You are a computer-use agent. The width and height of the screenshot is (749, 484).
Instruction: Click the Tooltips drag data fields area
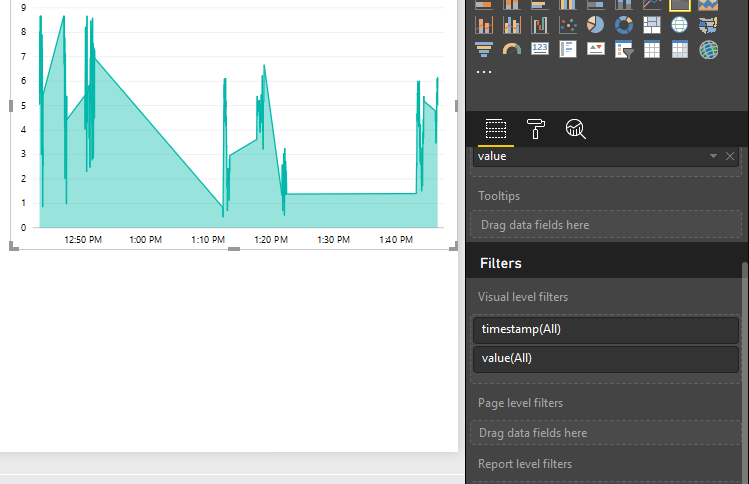click(x=606, y=225)
